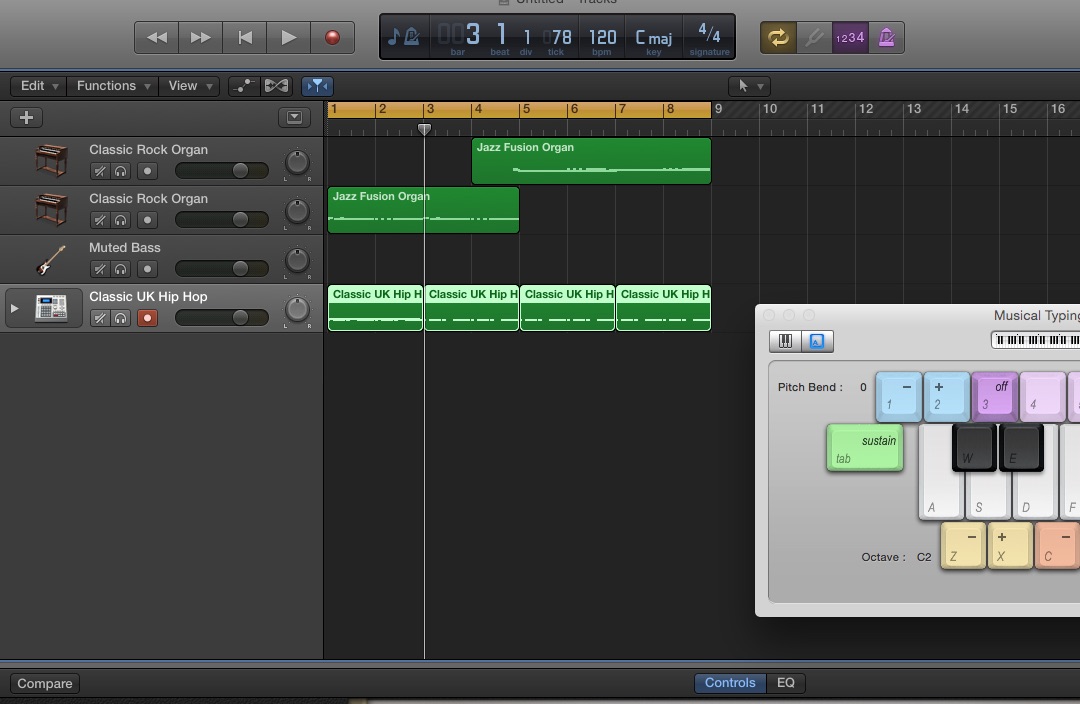1080x704 pixels.
Task: Click the purple metronome button
Action: pos(886,38)
